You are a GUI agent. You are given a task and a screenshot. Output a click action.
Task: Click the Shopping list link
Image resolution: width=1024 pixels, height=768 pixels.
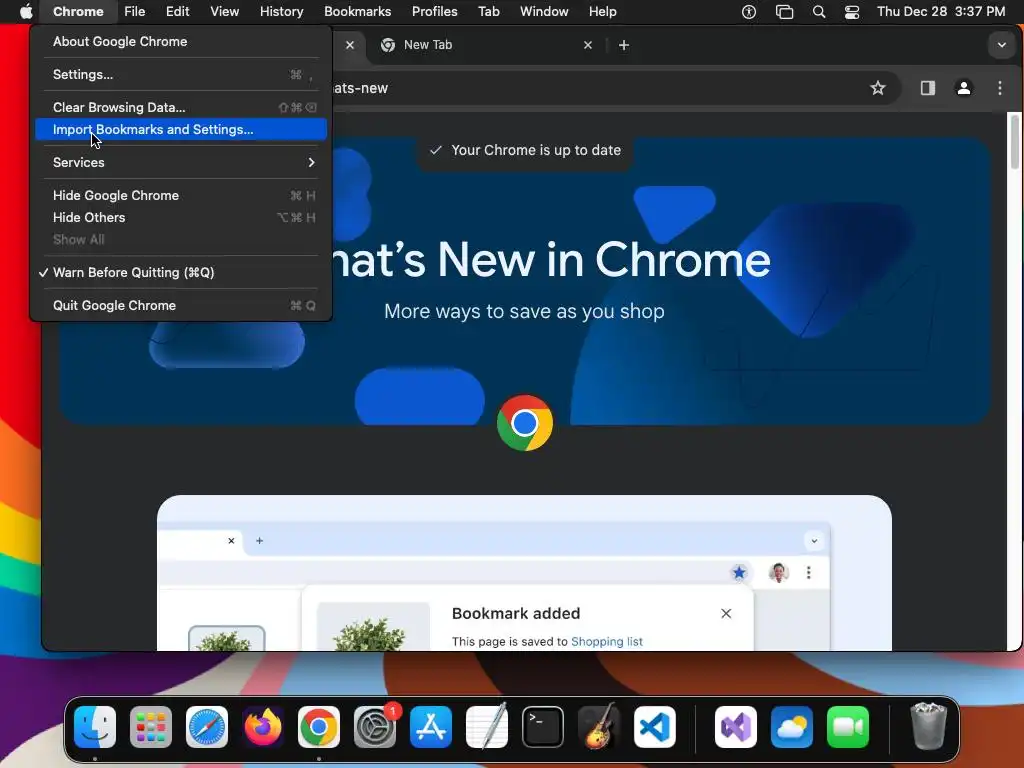pos(607,641)
